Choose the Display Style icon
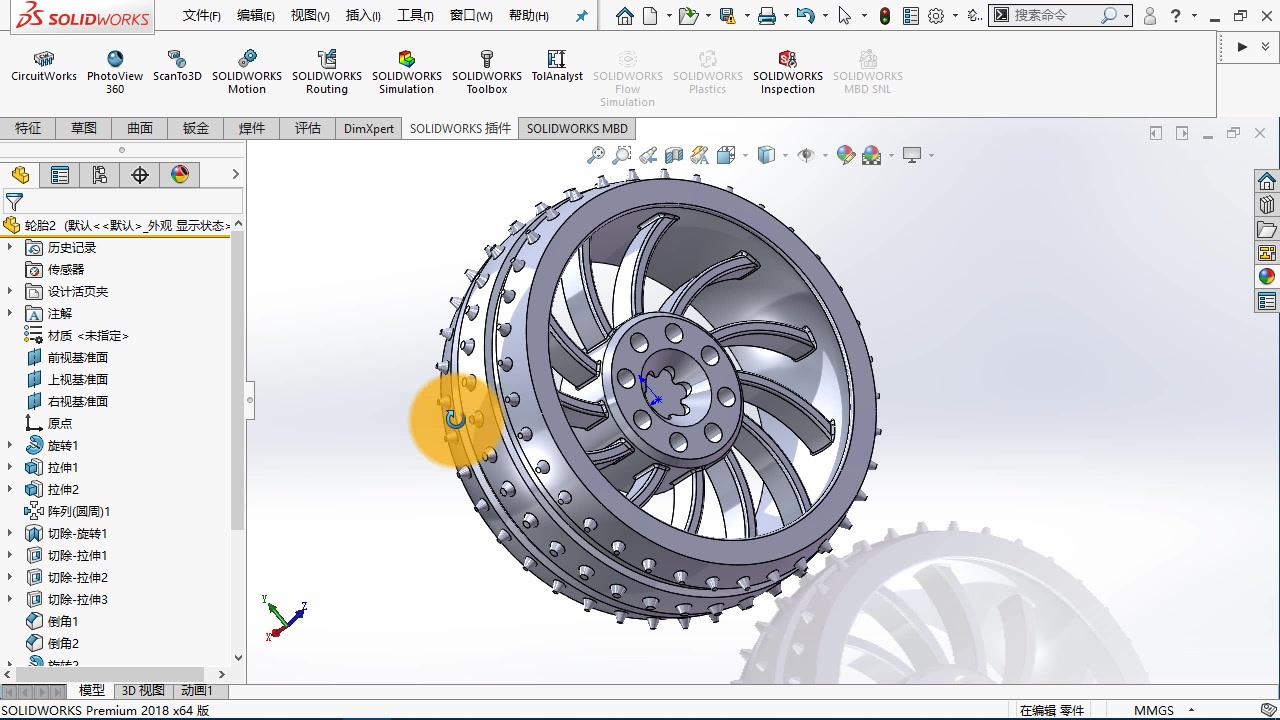 767,155
